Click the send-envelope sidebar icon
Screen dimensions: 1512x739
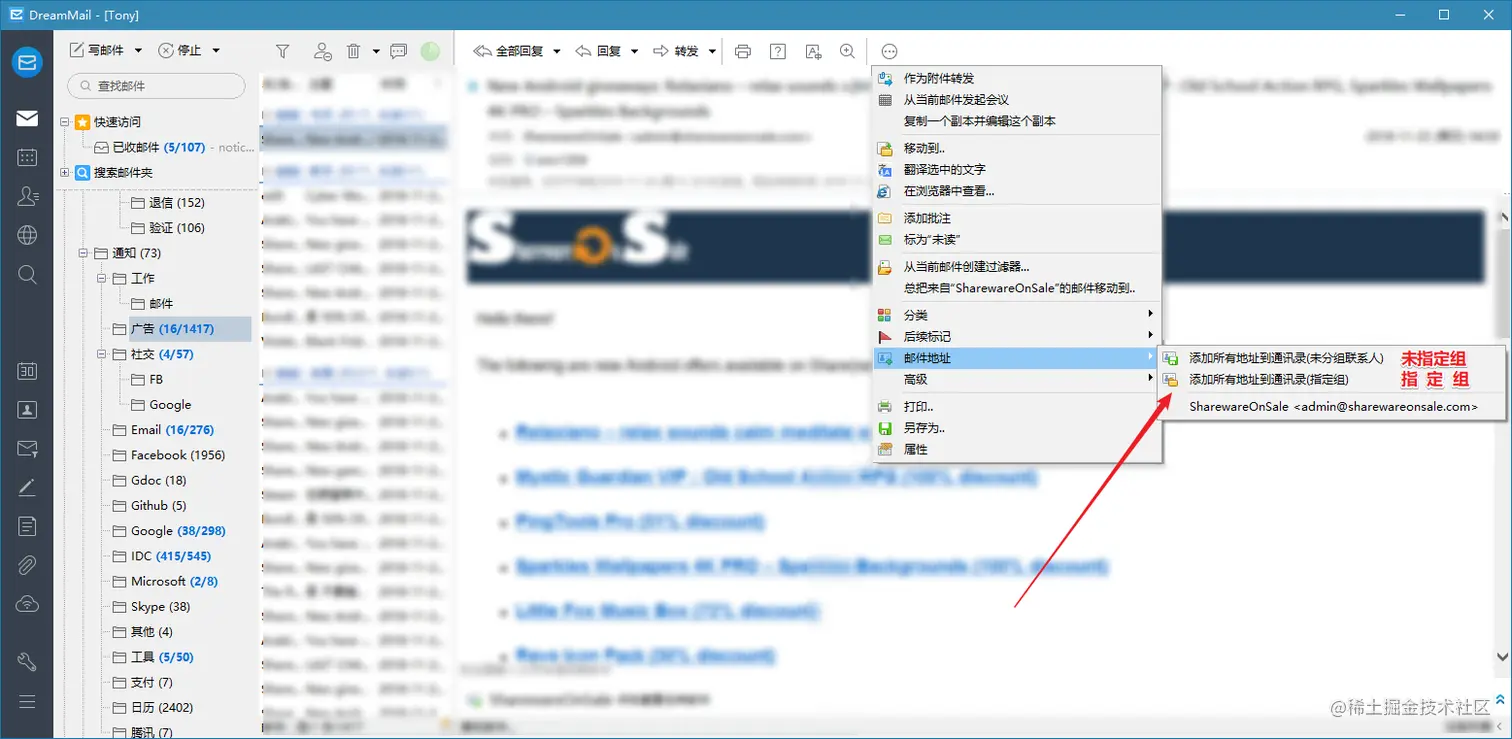tap(27, 448)
